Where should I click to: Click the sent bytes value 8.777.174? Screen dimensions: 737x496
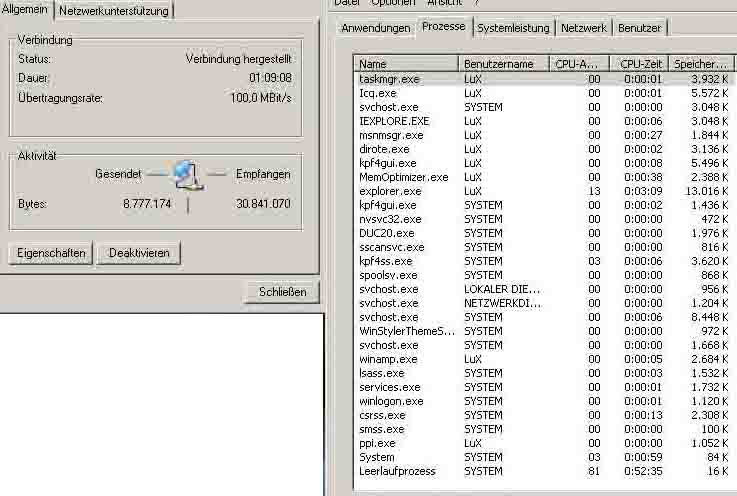coord(147,204)
